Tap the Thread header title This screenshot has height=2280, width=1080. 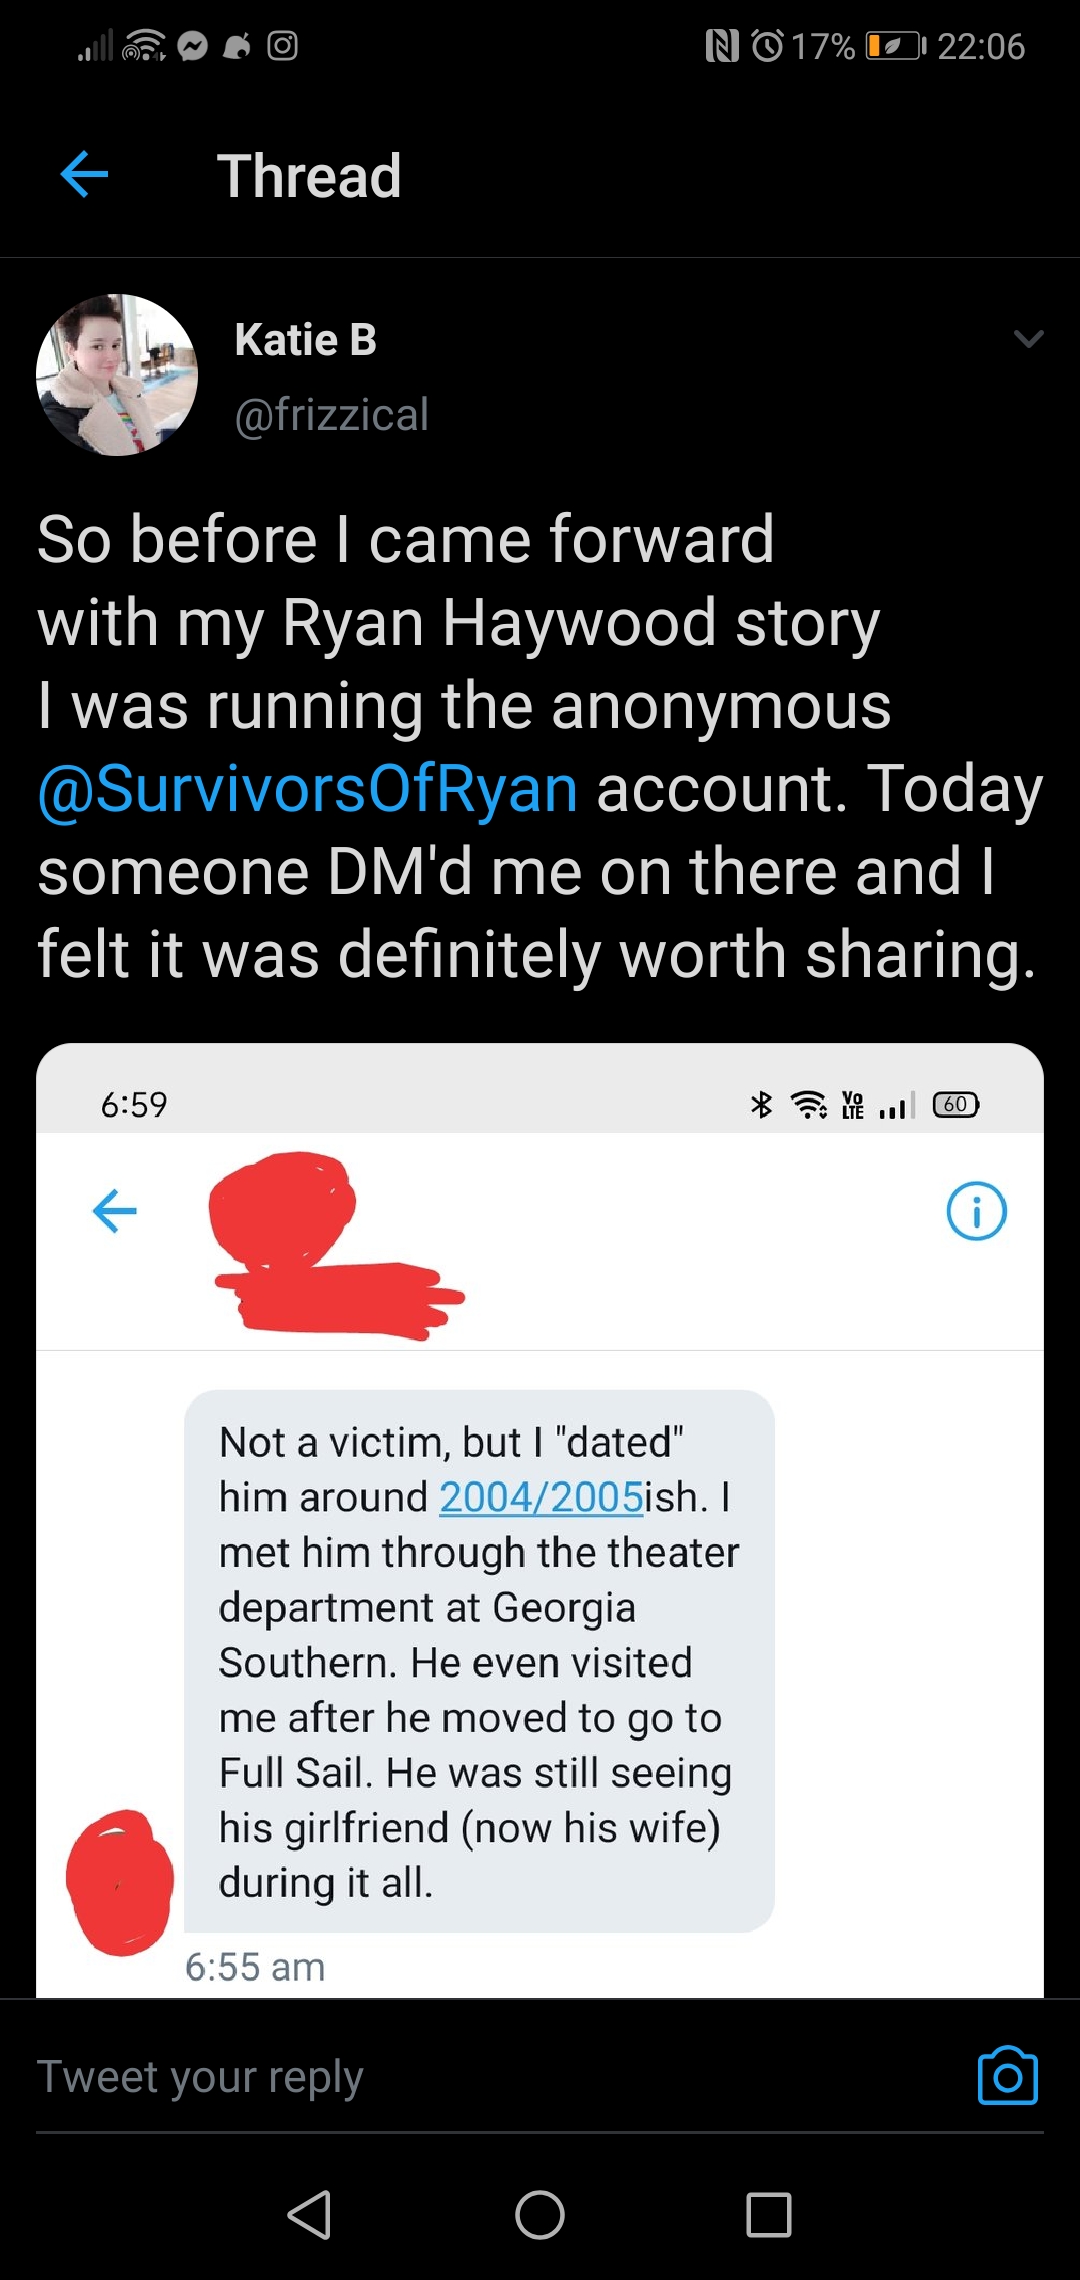309,176
